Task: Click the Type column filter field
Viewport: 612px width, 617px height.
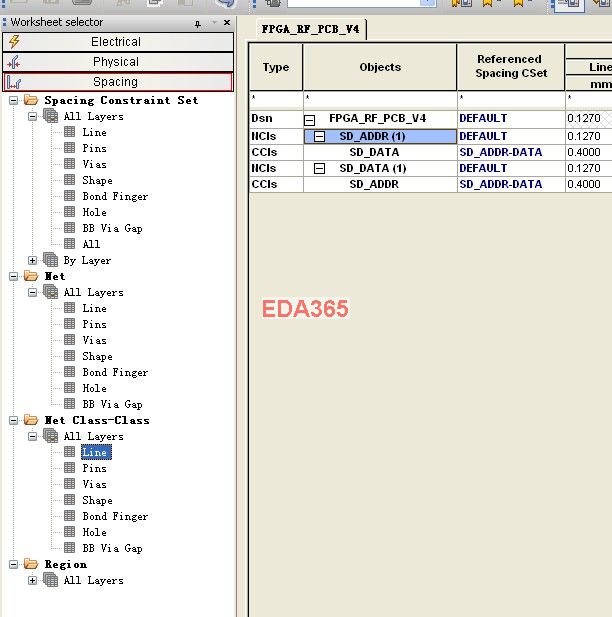Action: coord(276,100)
